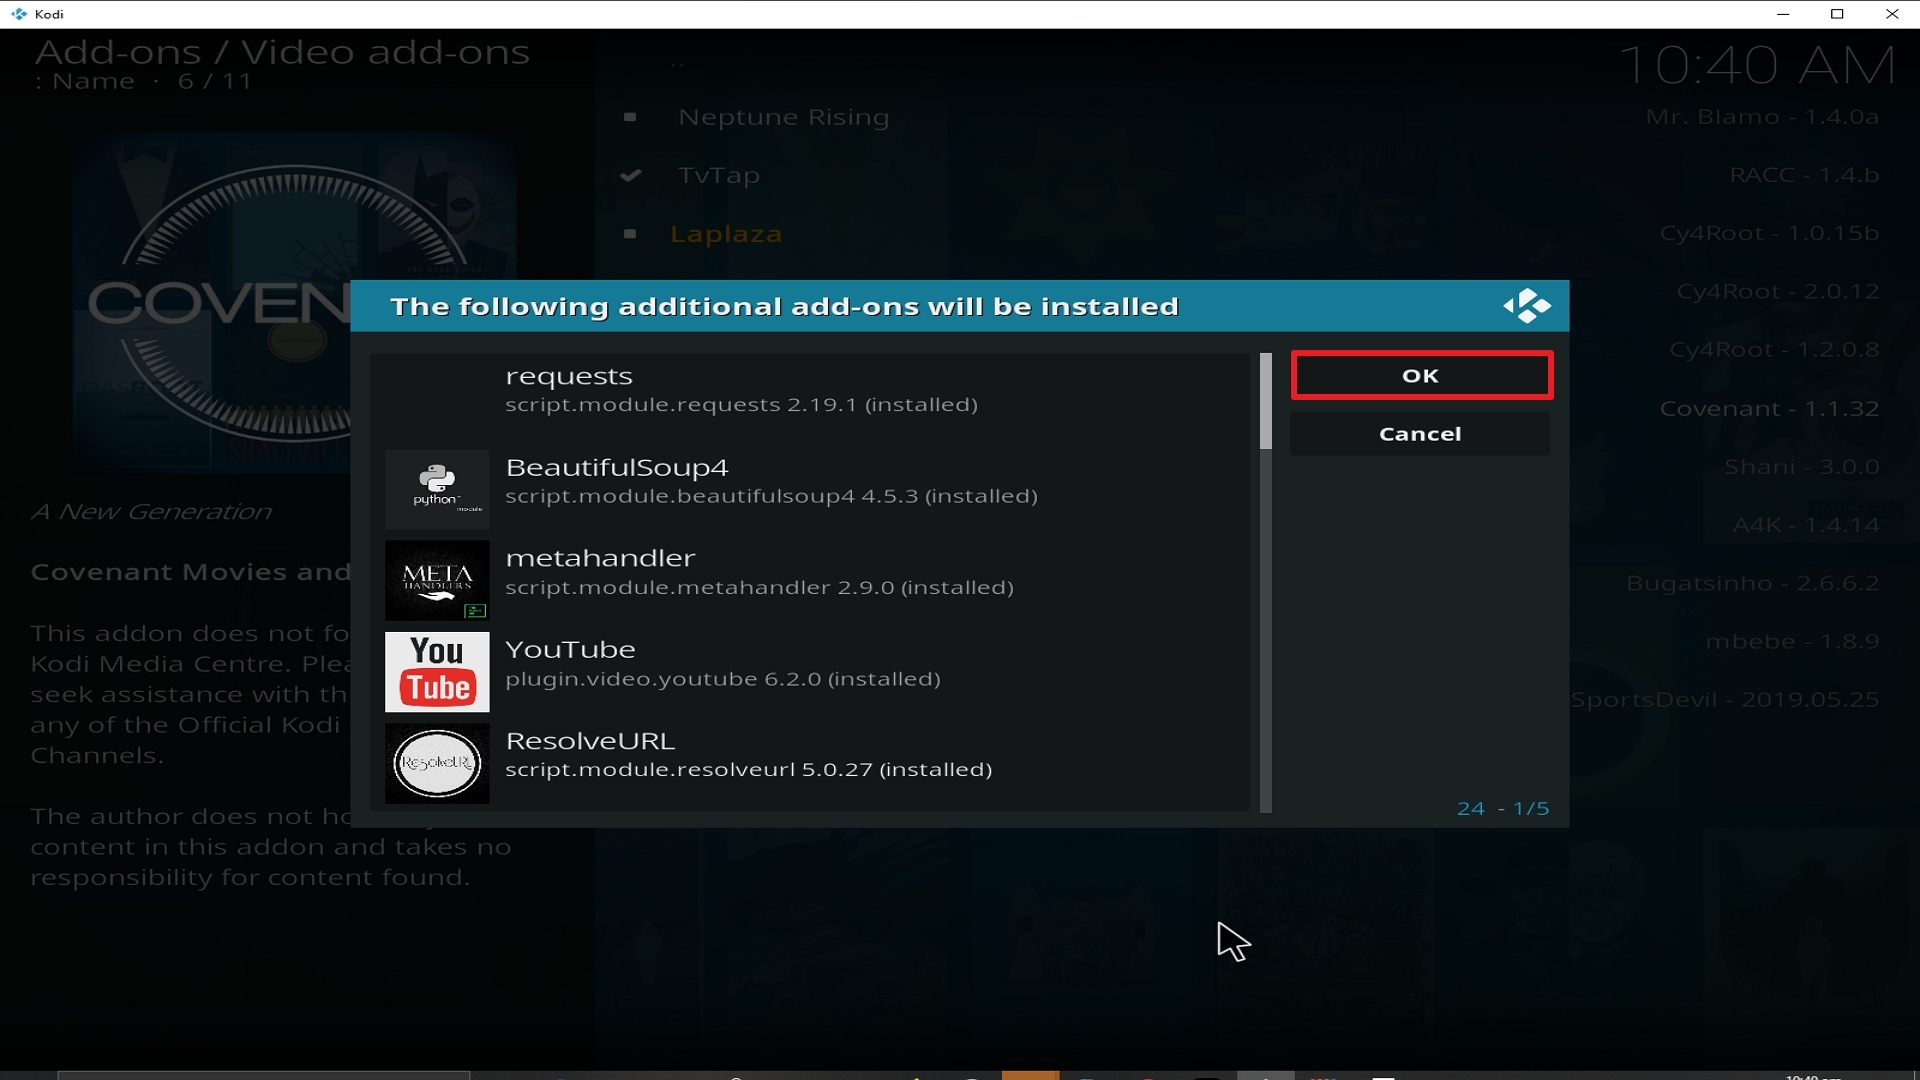
Task: Click 'SportsDevil - 2019.05.25' version entry
Action: coord(1725,700)
